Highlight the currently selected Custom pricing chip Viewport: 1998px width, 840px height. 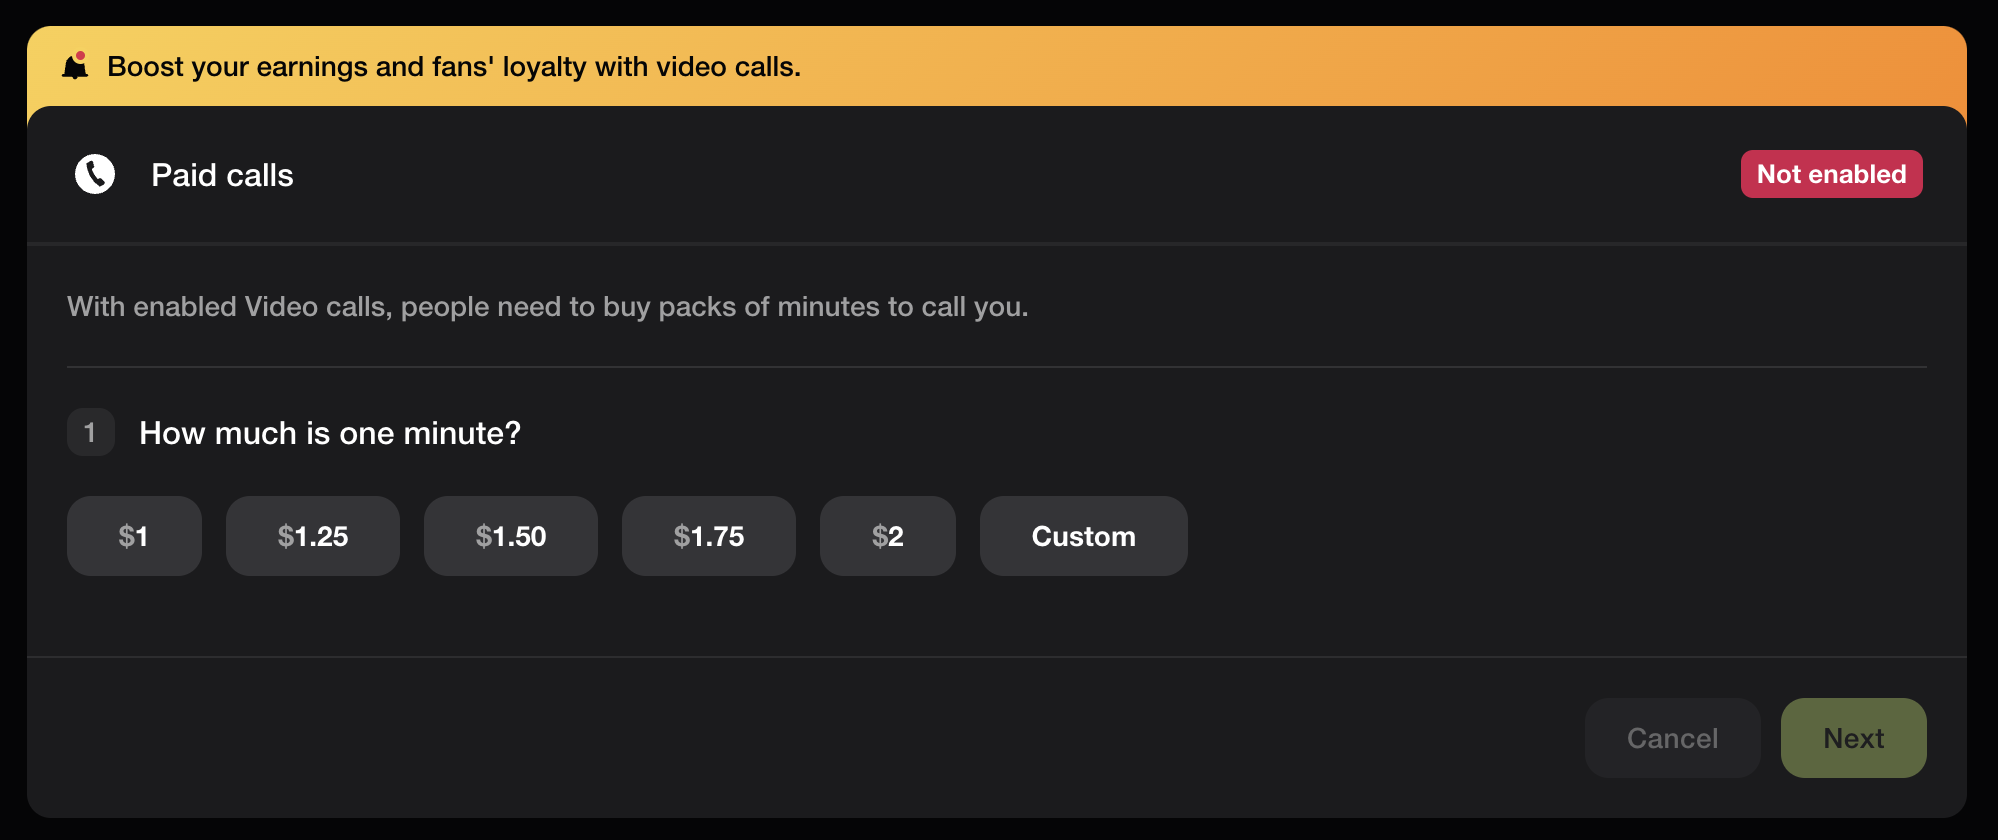(x=1083, y=536)
